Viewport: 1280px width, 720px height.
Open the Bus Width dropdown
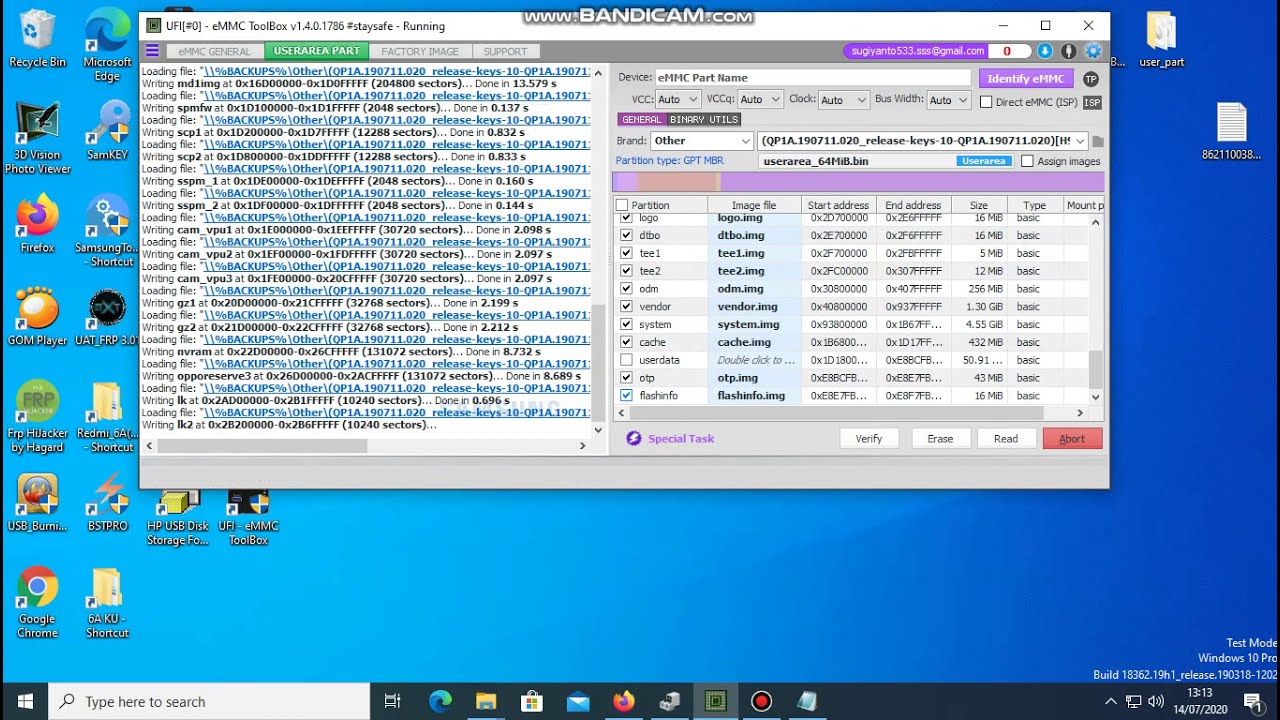click(x=948, y=100)
